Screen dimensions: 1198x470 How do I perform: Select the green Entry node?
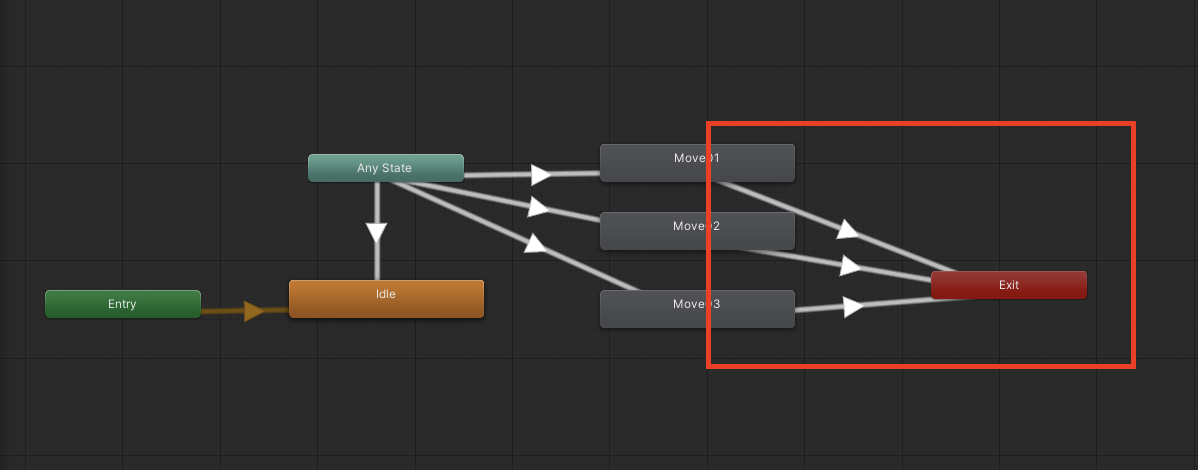coord(122,304)
